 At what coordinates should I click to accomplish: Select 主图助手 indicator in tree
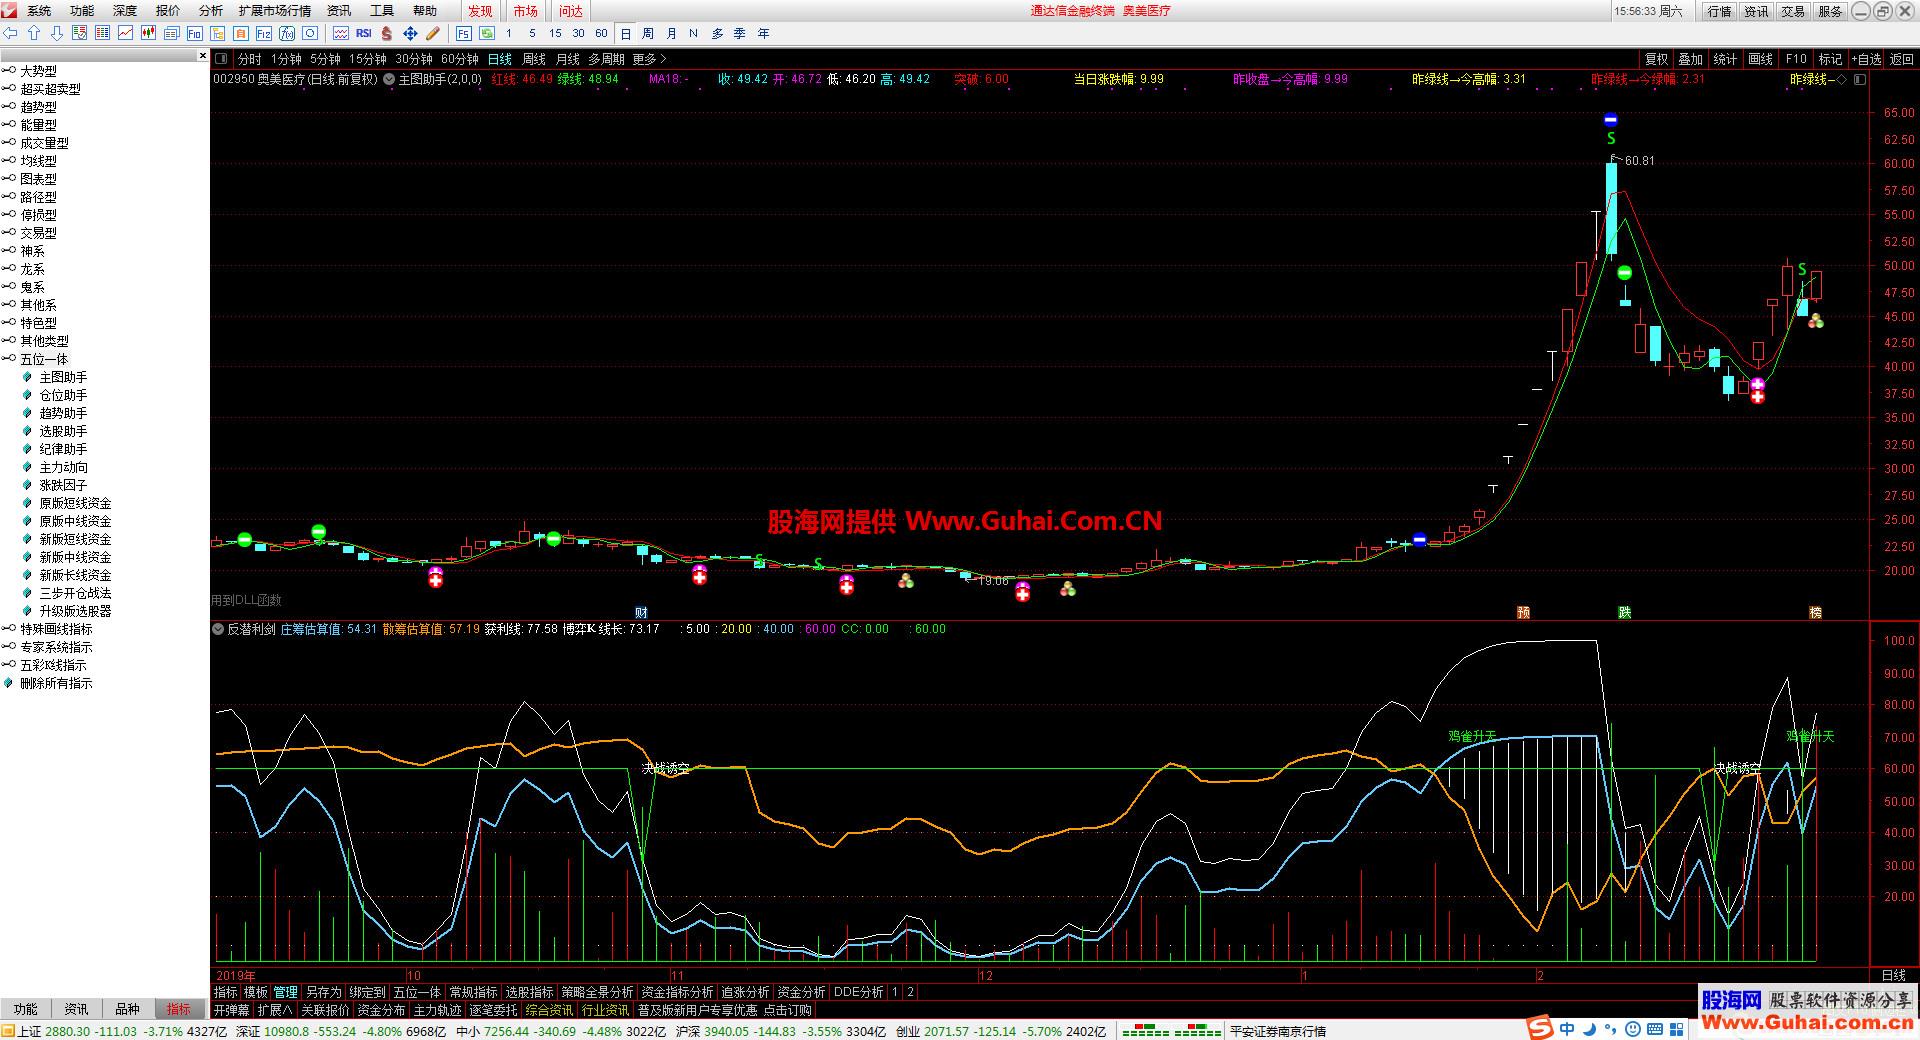point(63,377)
